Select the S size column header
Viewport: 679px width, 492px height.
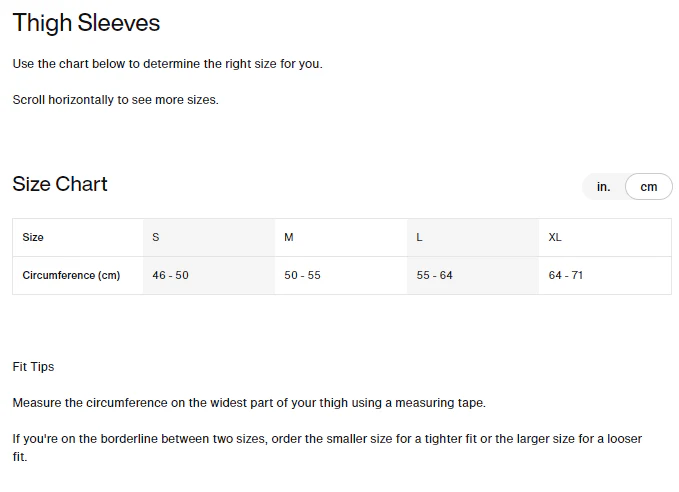209,237
